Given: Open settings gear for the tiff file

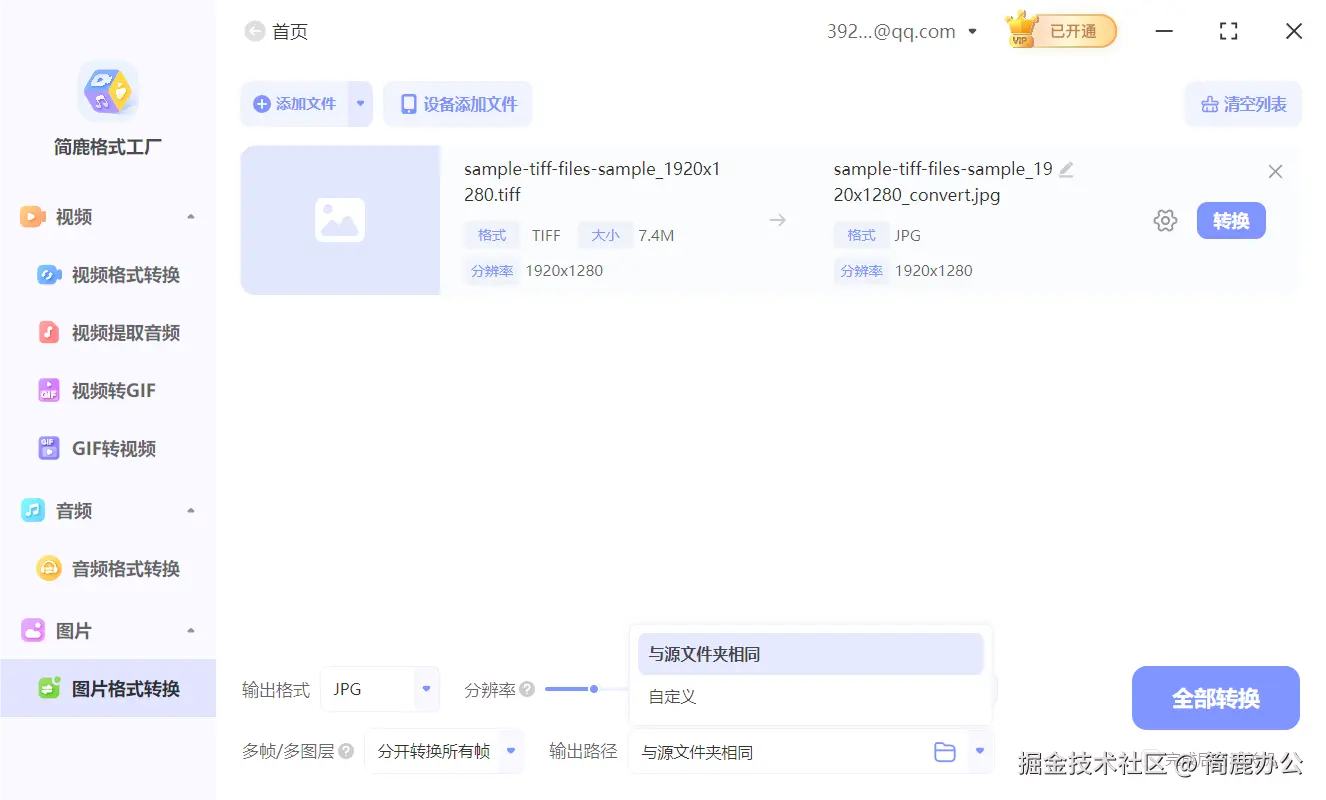Looking at the screenshot, I should [x=1165, y=220].
